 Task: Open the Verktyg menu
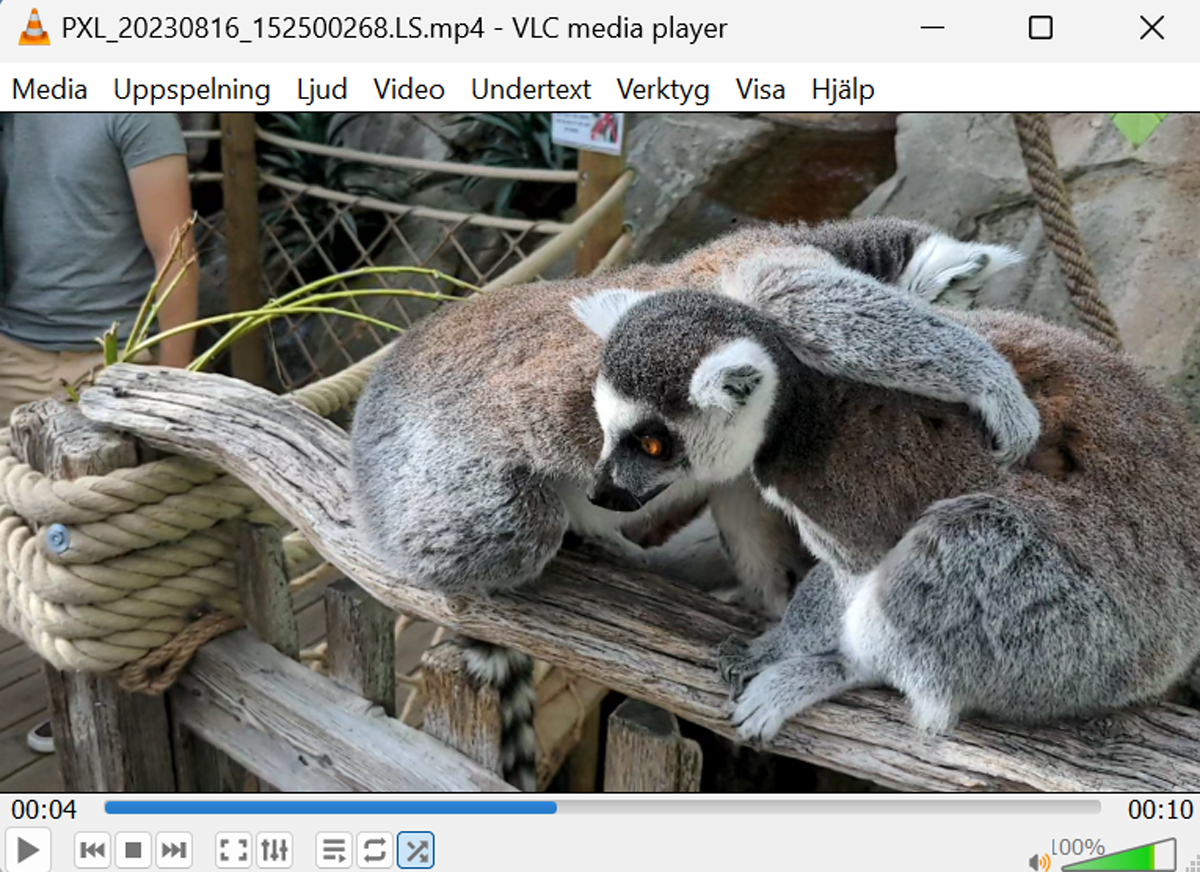click(x=663, y=90)
